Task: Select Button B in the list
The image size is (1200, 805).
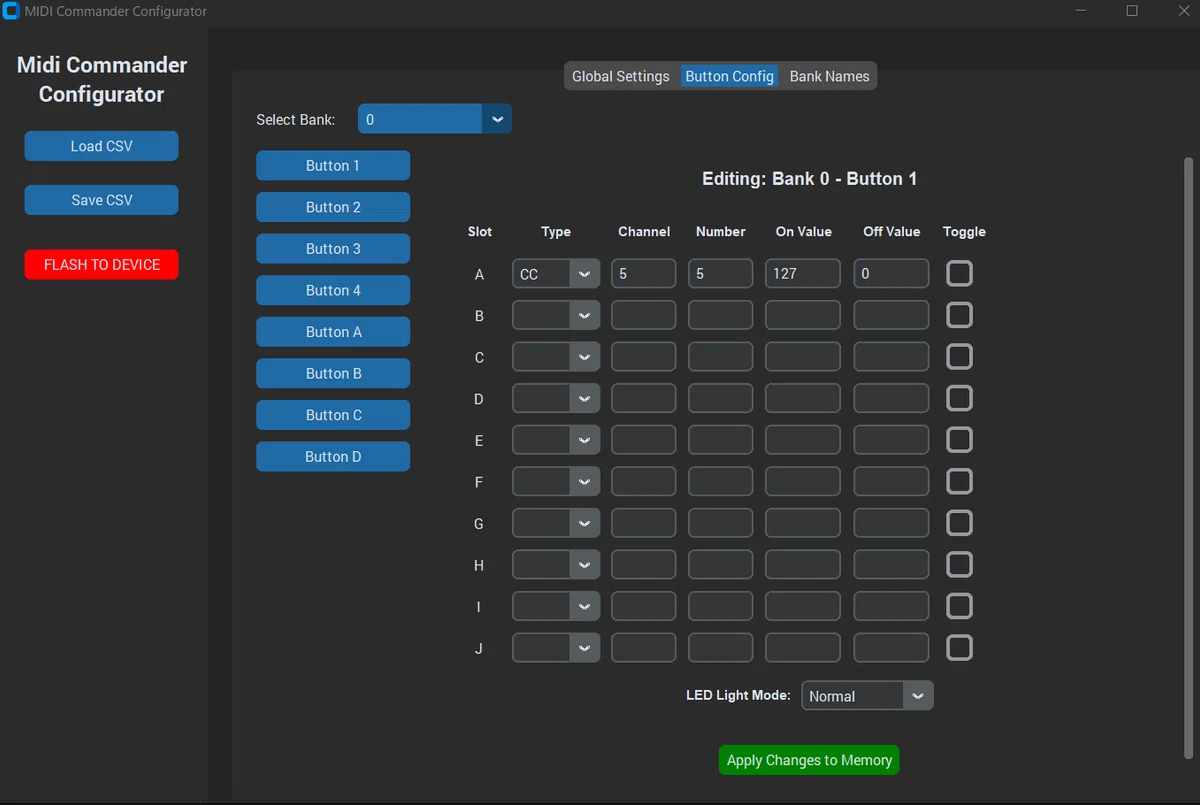Action: [x=333, y=373]
